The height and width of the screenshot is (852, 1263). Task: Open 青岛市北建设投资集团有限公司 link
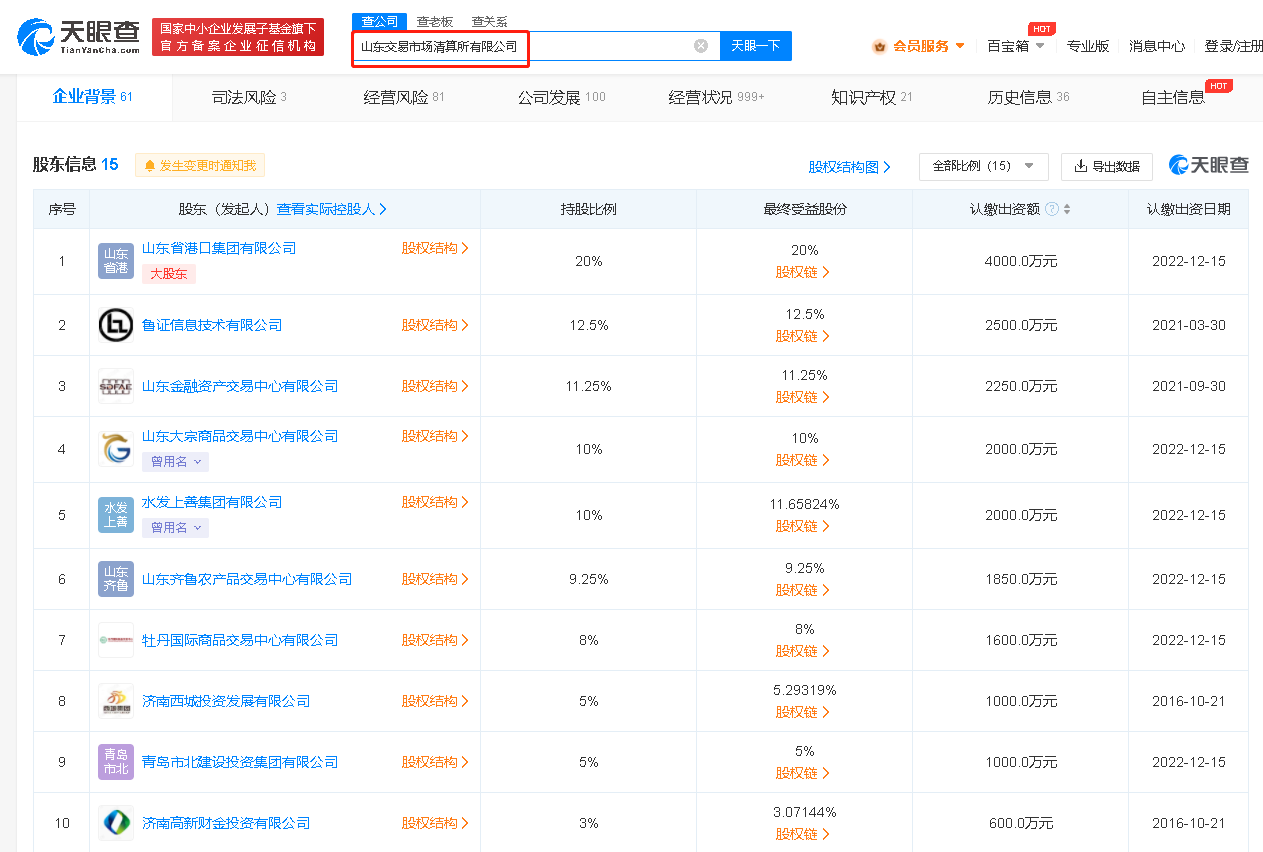pos(240,762)
